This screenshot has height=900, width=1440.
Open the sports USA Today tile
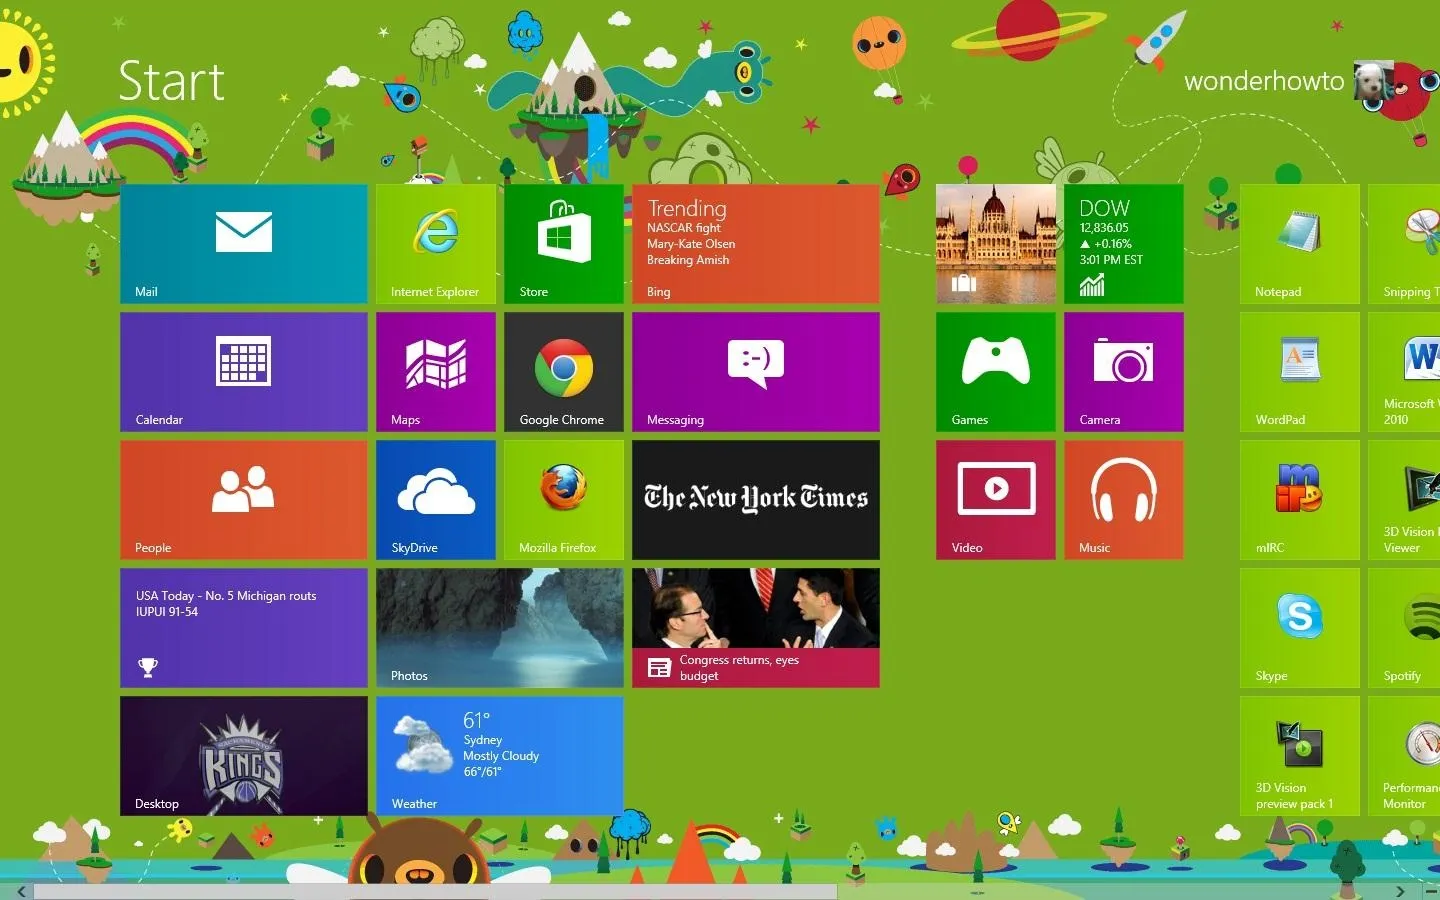(244, 628)
